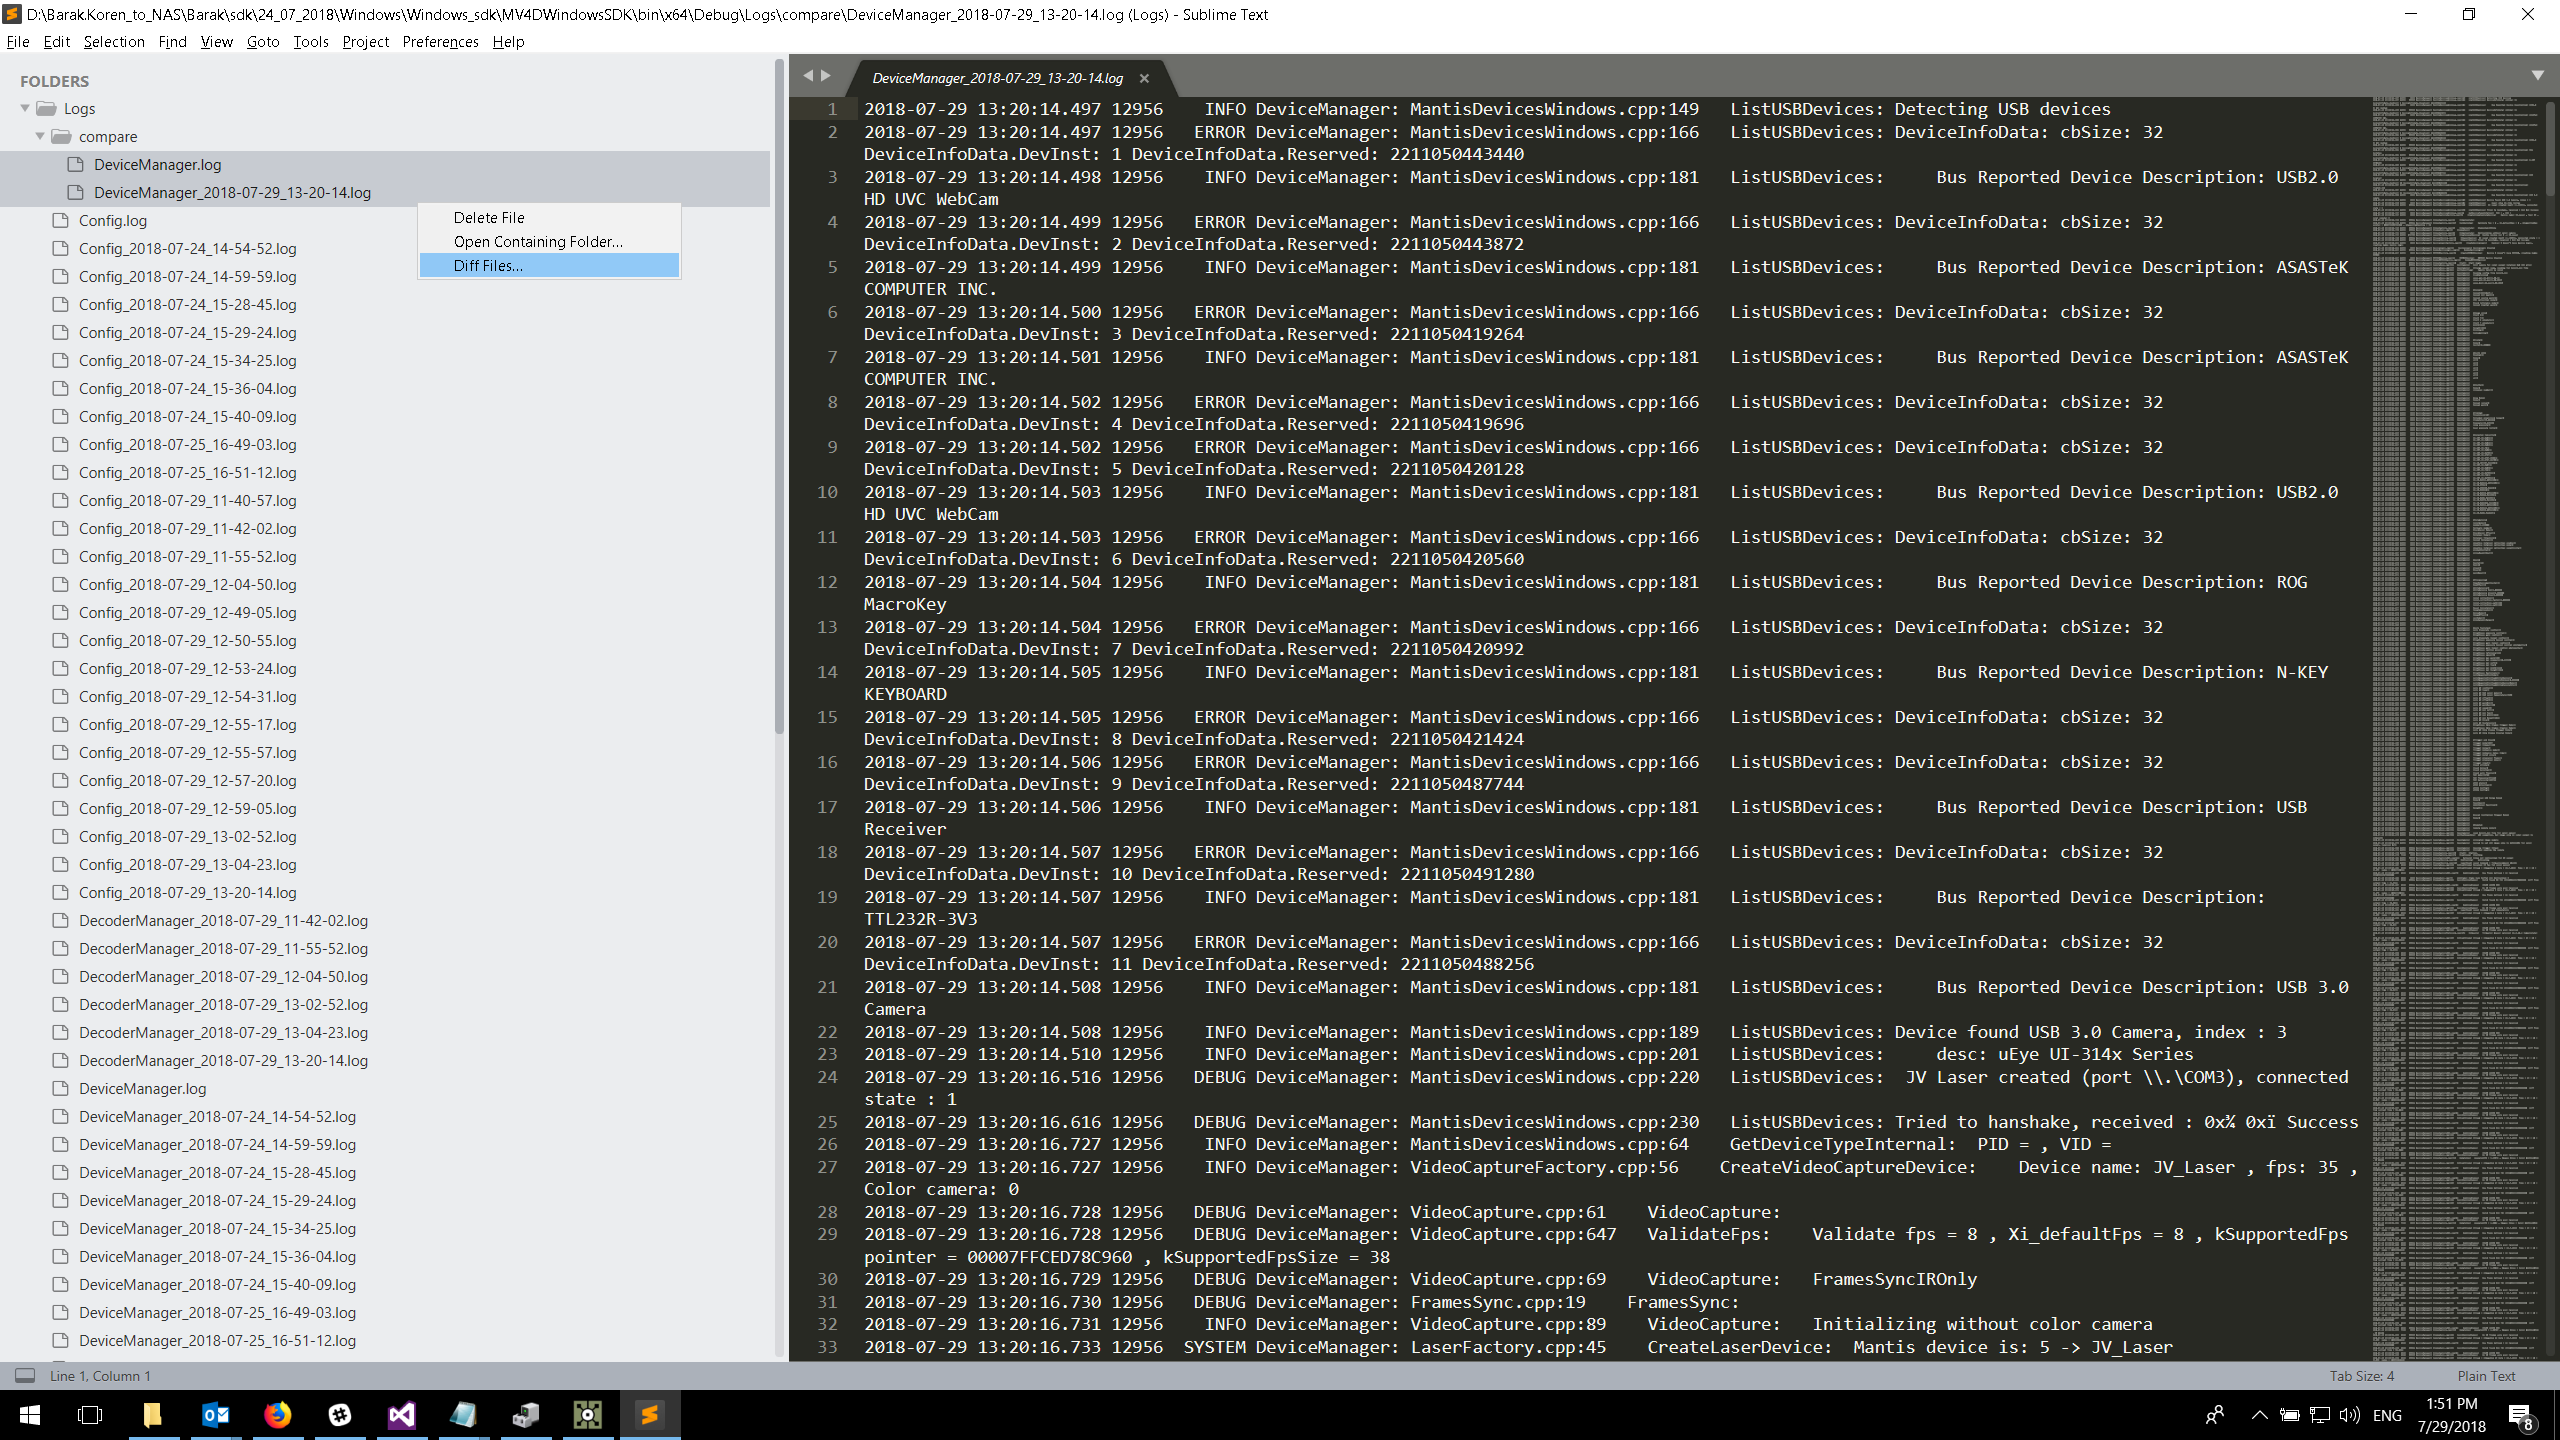
Task: Collapse the compare folder
Action: click(x=40, y=137)
